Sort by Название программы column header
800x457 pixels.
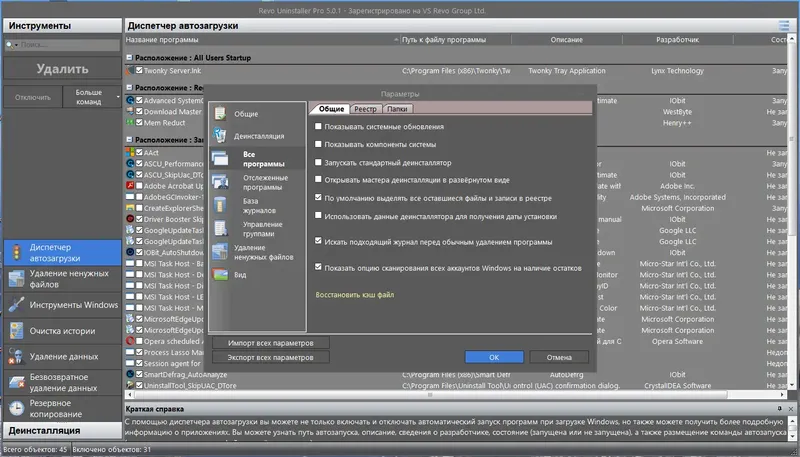[262, 39]
